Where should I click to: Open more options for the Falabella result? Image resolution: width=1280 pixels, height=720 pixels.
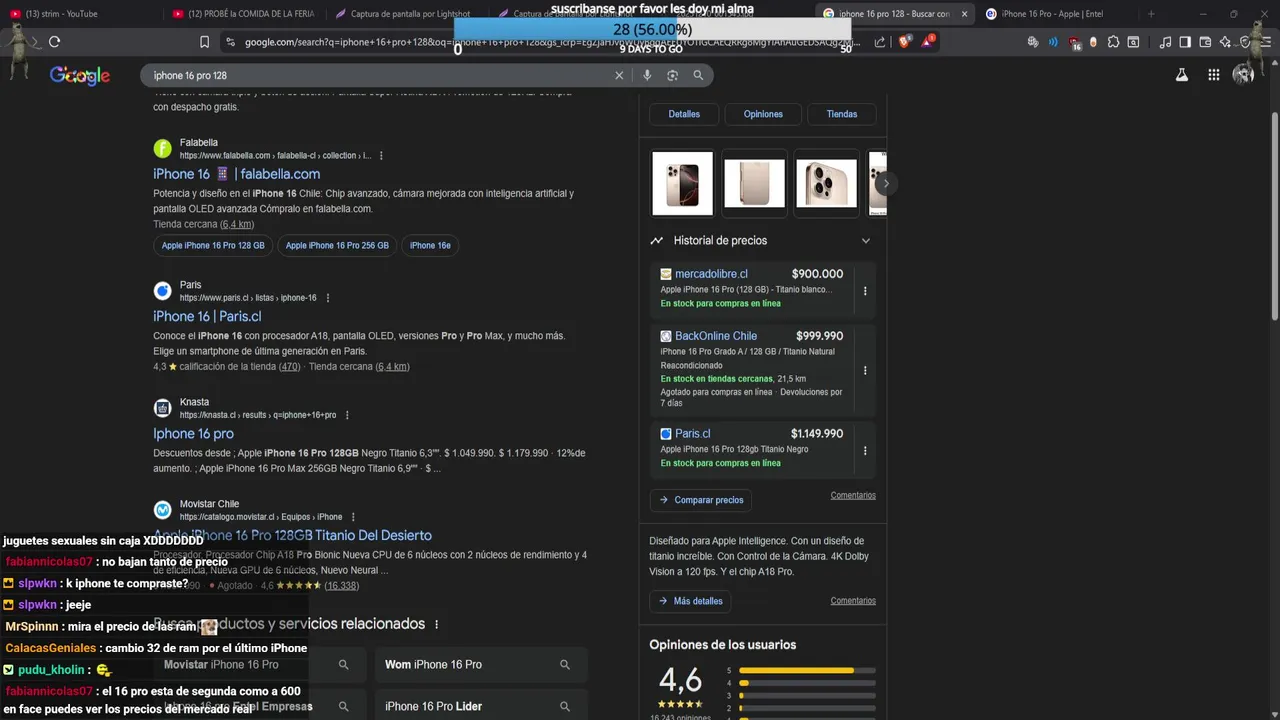click(381, 156)
